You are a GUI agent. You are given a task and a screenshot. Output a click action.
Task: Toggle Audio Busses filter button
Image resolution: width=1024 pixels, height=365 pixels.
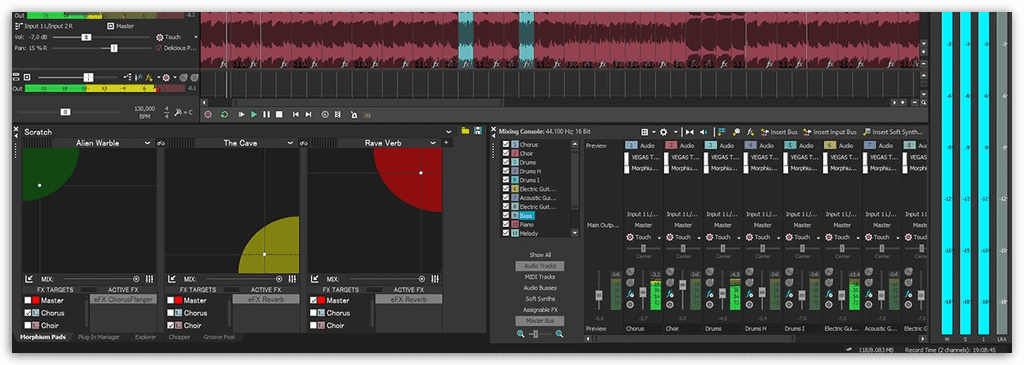pyautogui.click(x=540, y=288)
